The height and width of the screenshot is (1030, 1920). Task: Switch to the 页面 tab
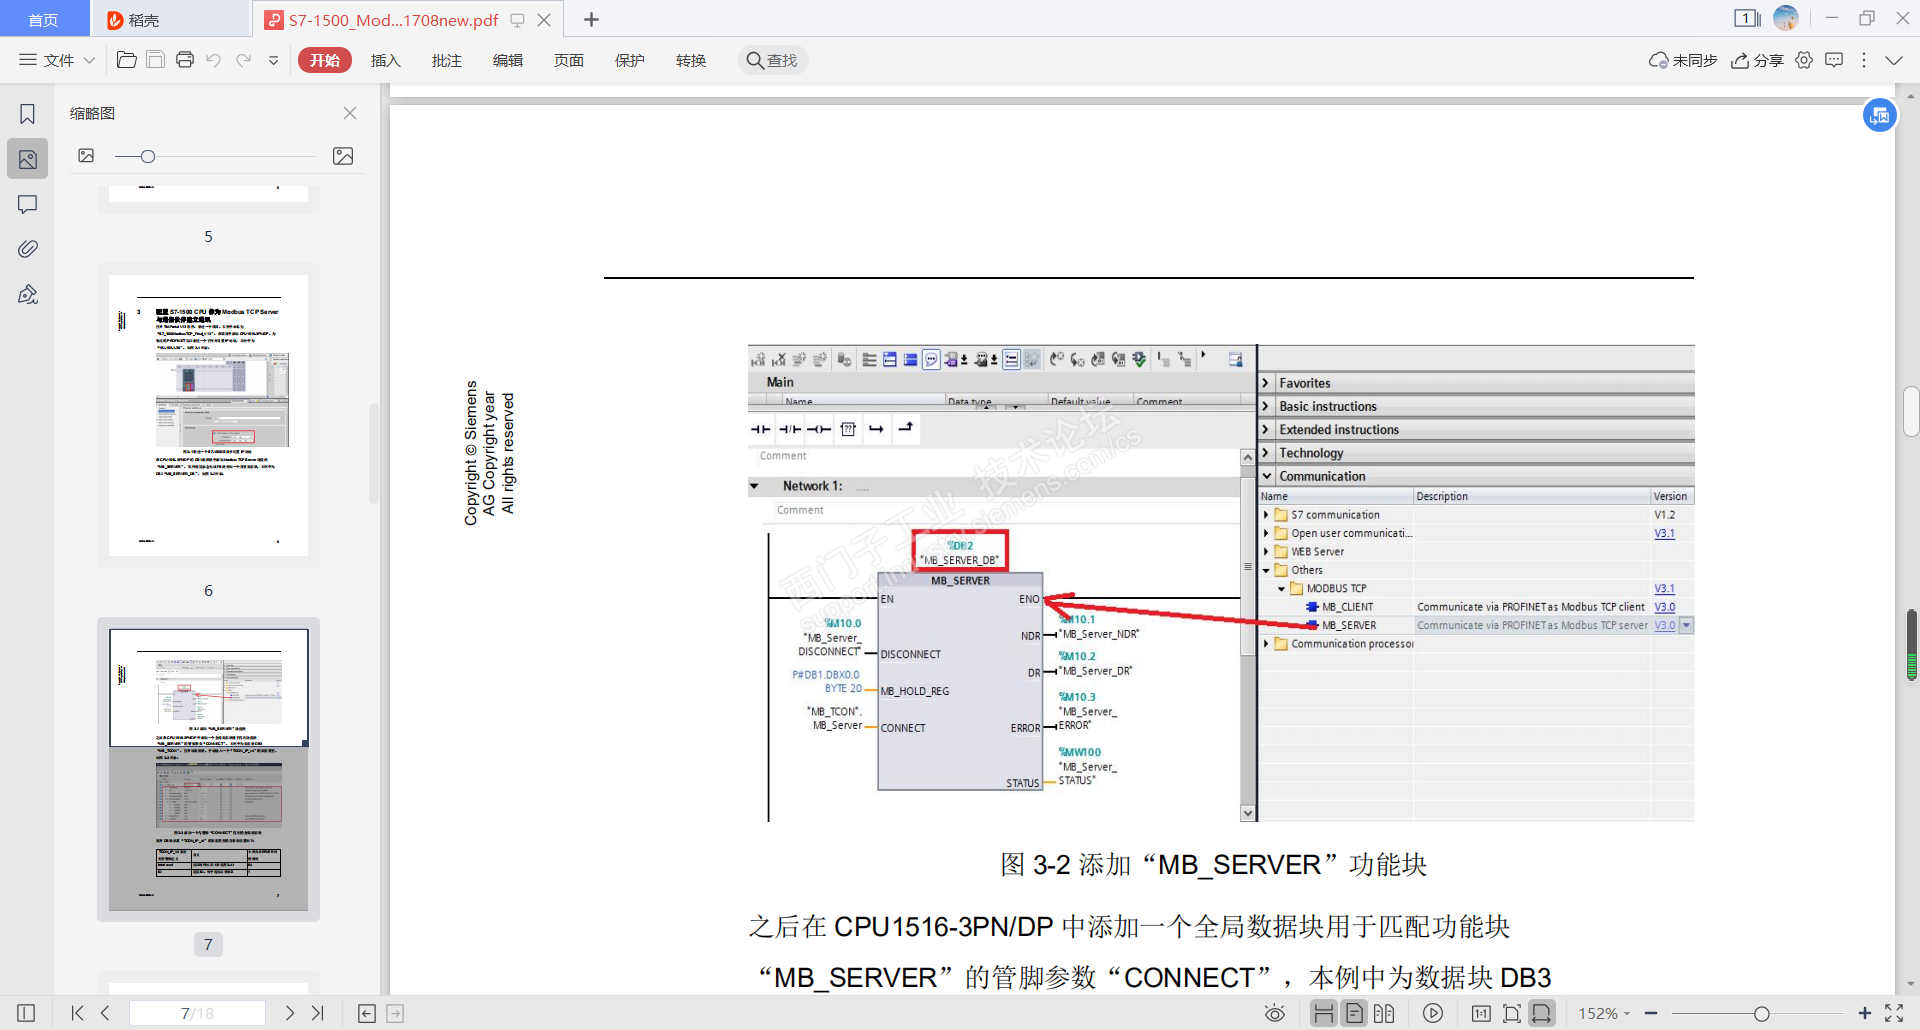click(x=569, y=60)
